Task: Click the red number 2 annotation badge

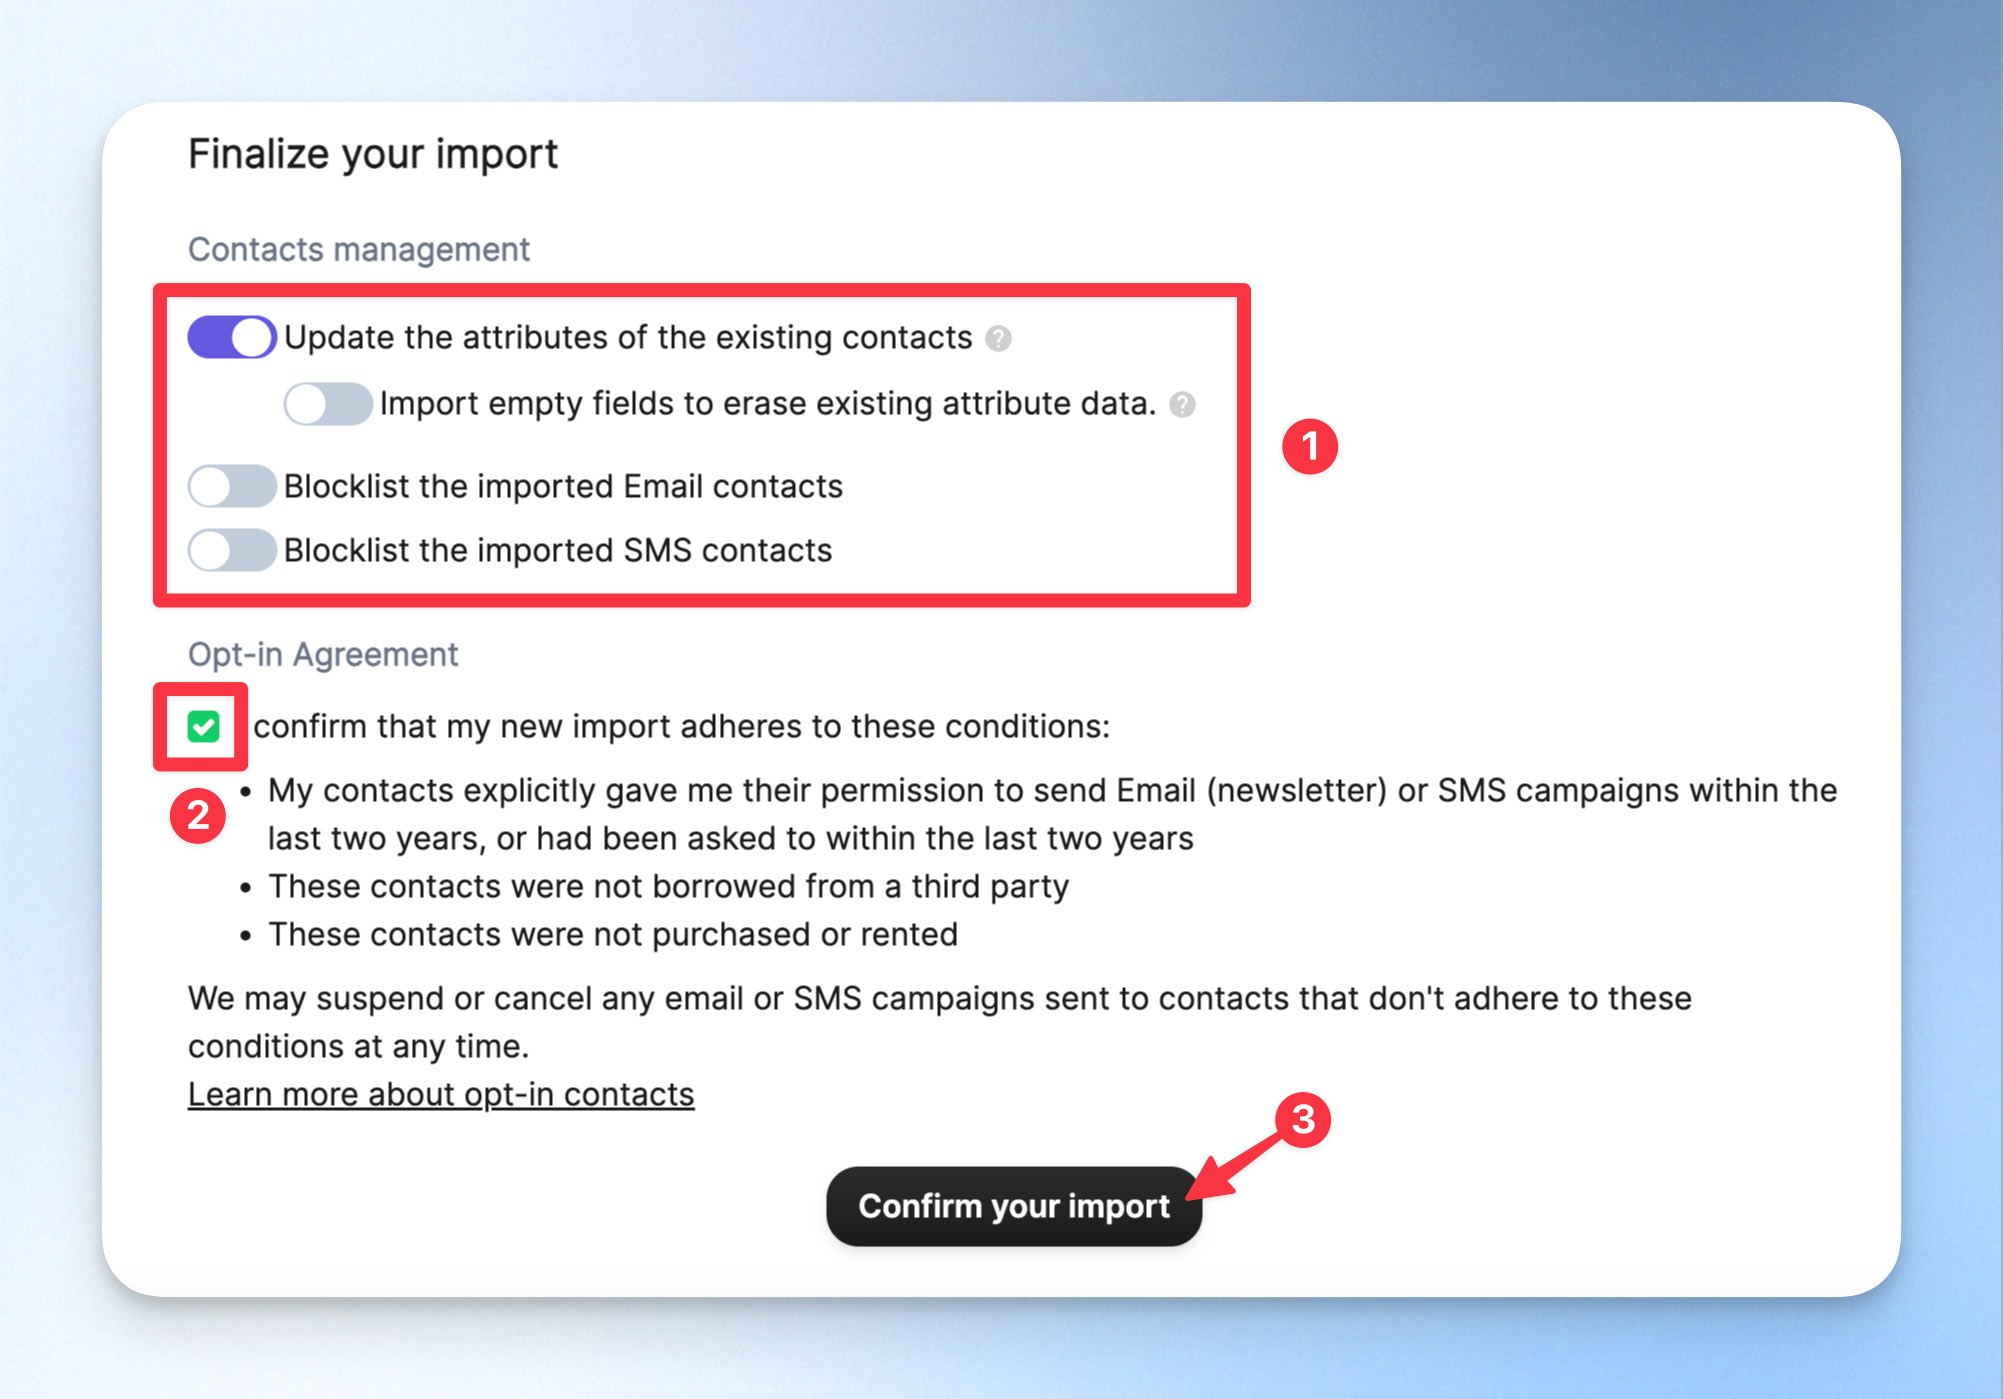Action: tap(198, 816)
